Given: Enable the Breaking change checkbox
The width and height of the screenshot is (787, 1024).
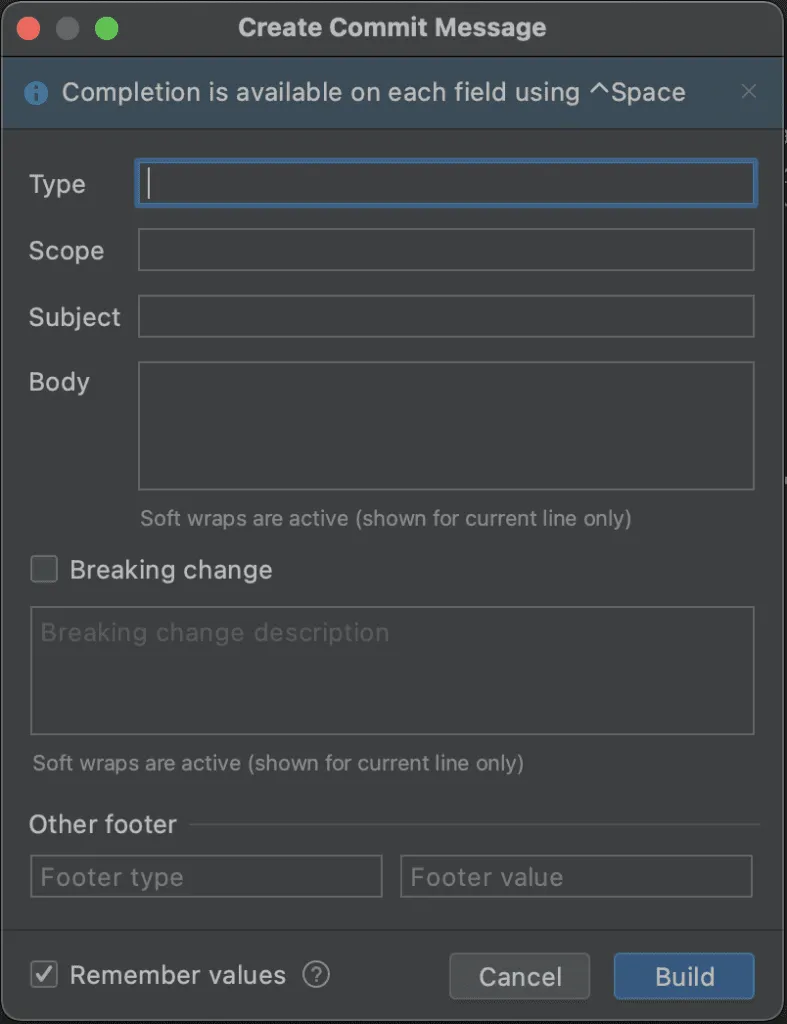Looking at the screenshot, I should point(44,570).
